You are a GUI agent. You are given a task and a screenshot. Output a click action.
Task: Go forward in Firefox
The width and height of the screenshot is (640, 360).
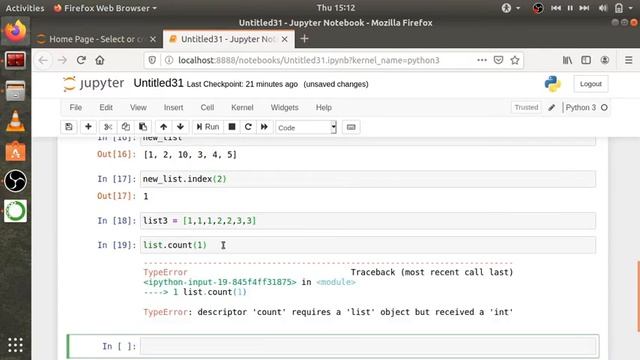62,60
